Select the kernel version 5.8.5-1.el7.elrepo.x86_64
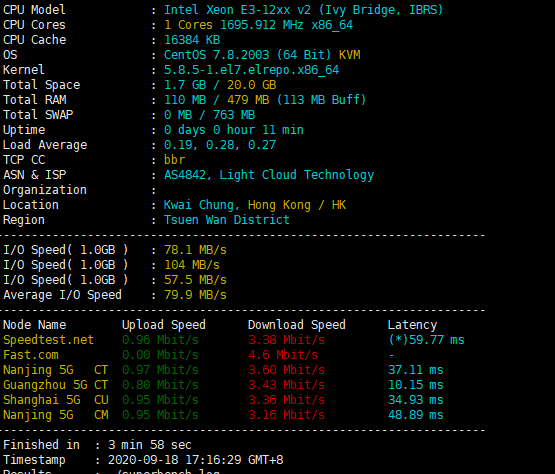The height and width of the screenshot is (474, 555). (x=251, y=70)
